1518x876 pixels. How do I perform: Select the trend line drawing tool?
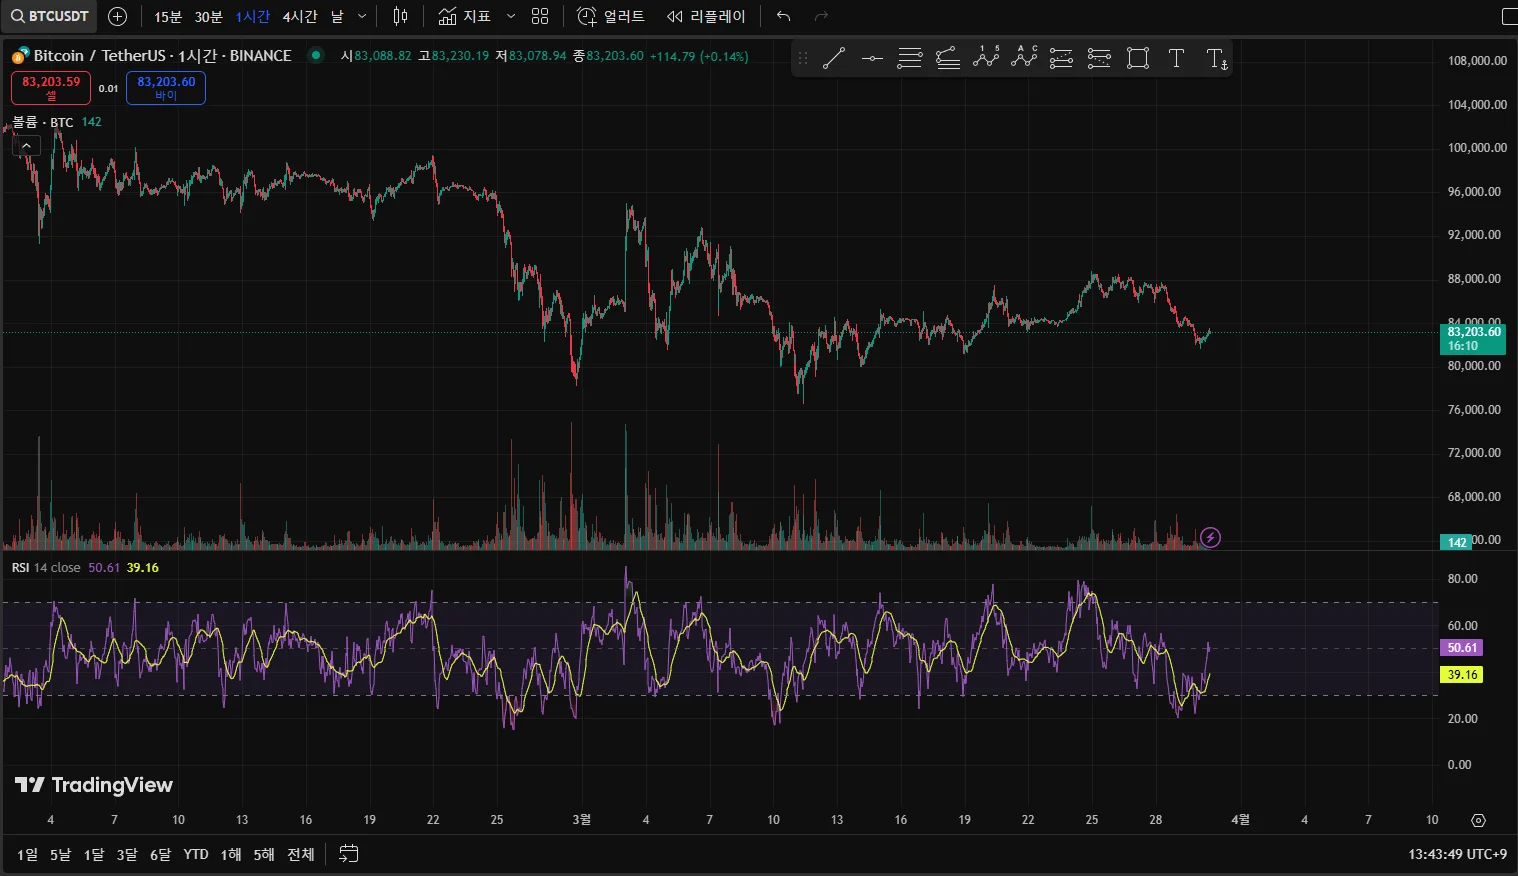(834, 58)
